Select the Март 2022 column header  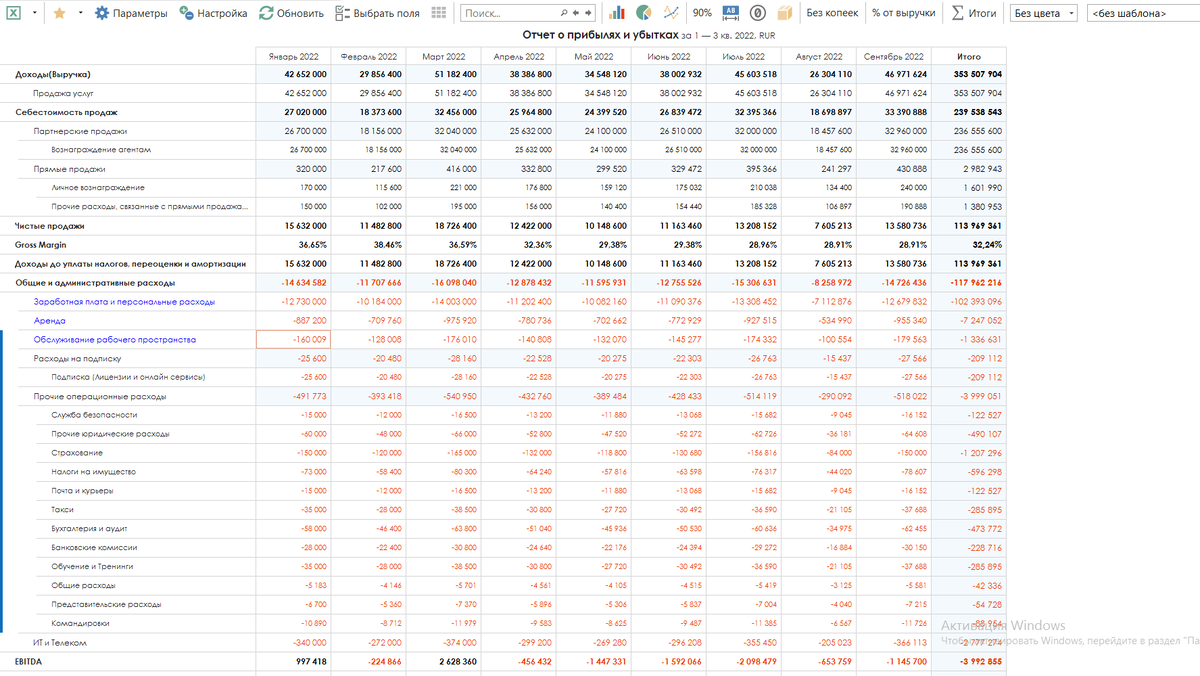click(x=444, y=57)
